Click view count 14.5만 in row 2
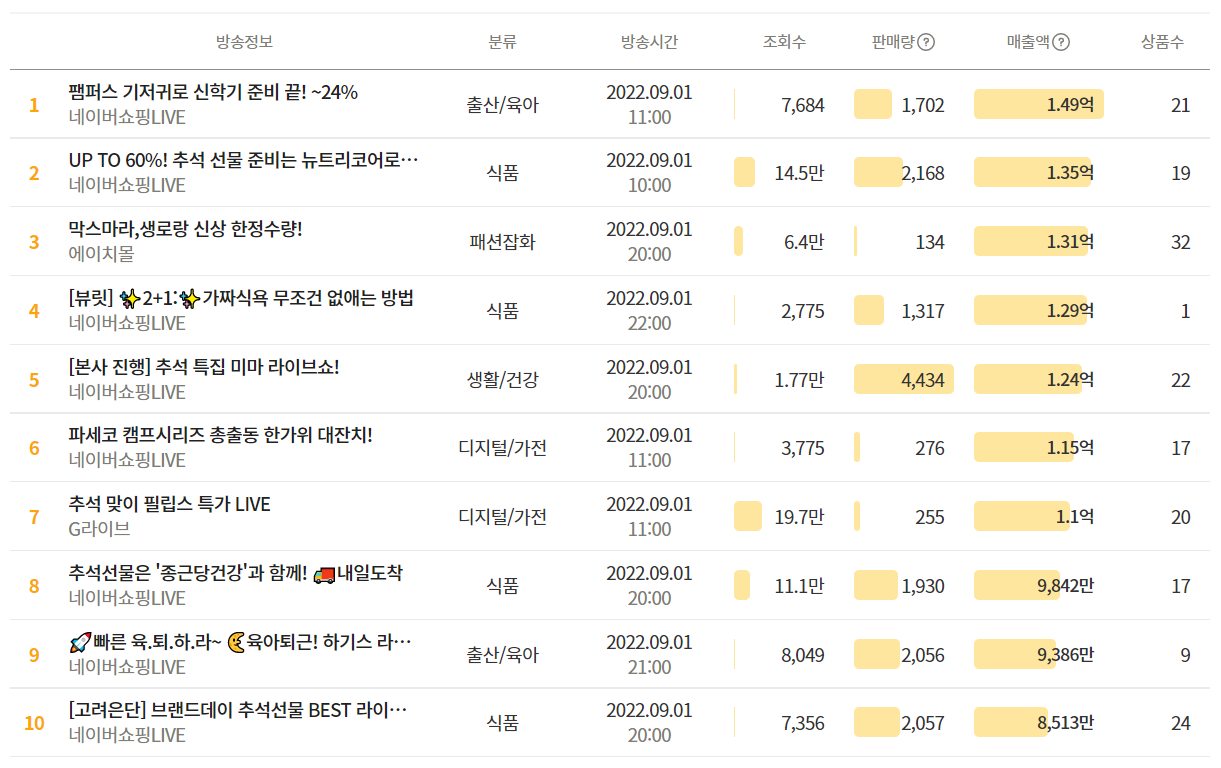 coord(799,173)
